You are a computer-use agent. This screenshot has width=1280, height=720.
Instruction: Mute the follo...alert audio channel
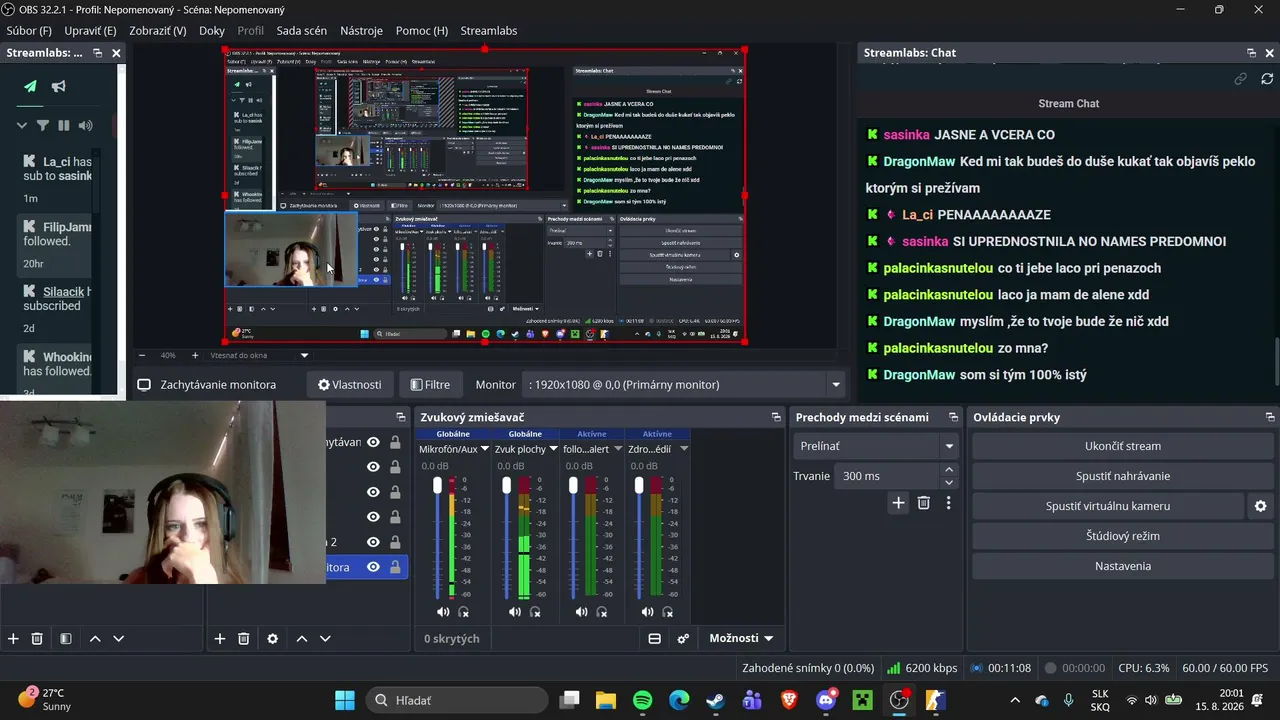coord(581,612)
